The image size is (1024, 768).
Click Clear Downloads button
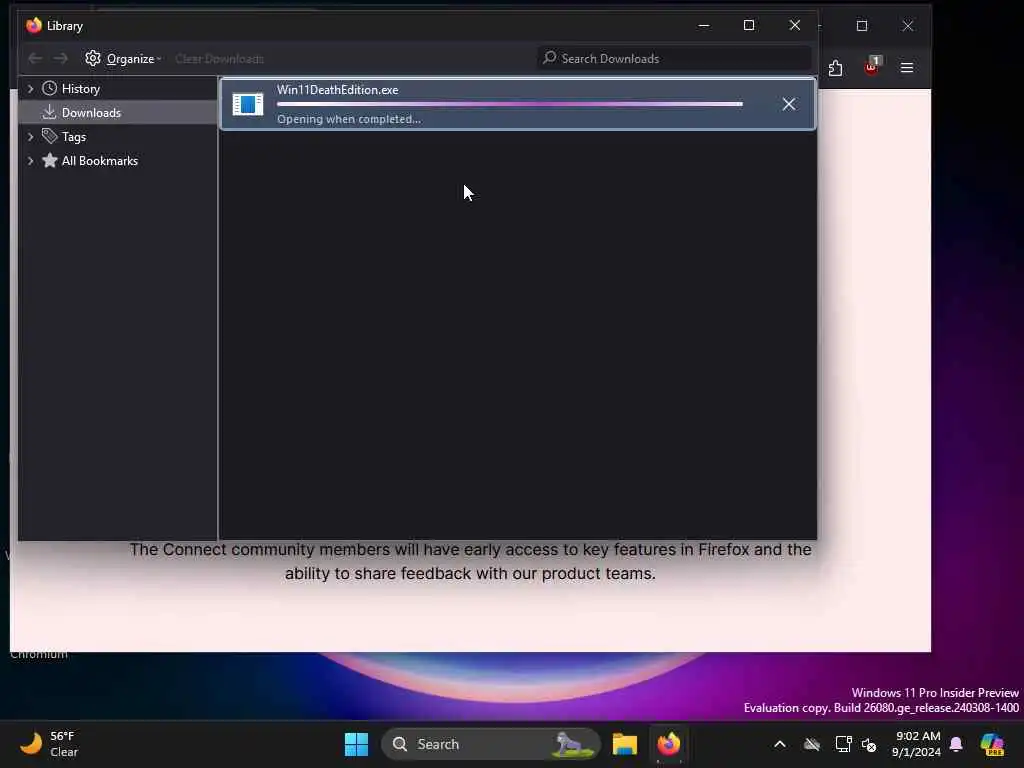point(219,59)
